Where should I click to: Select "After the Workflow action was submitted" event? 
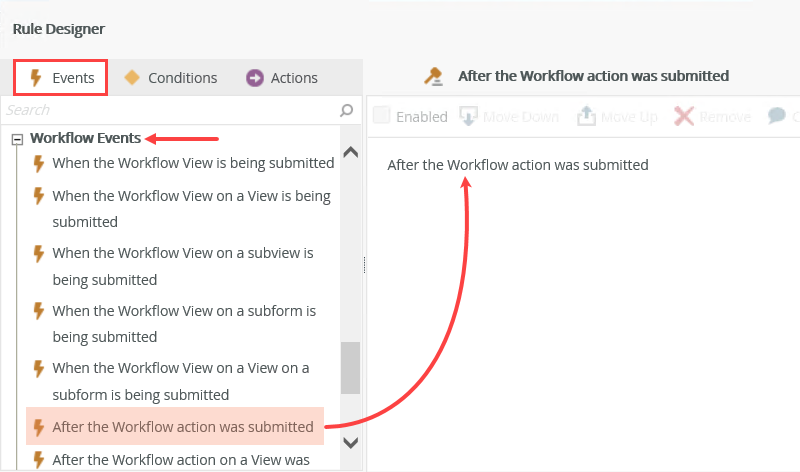coord(183,427)
